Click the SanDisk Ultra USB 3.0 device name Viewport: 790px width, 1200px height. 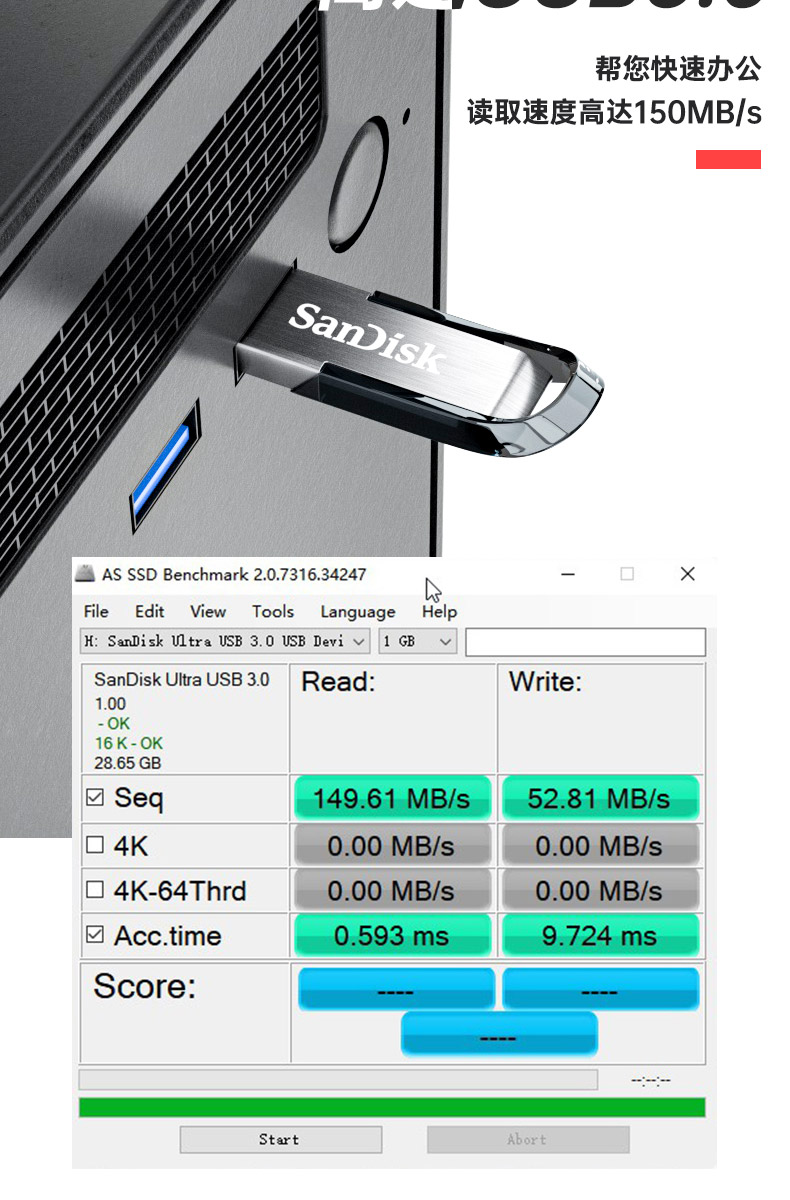(182, 679)
